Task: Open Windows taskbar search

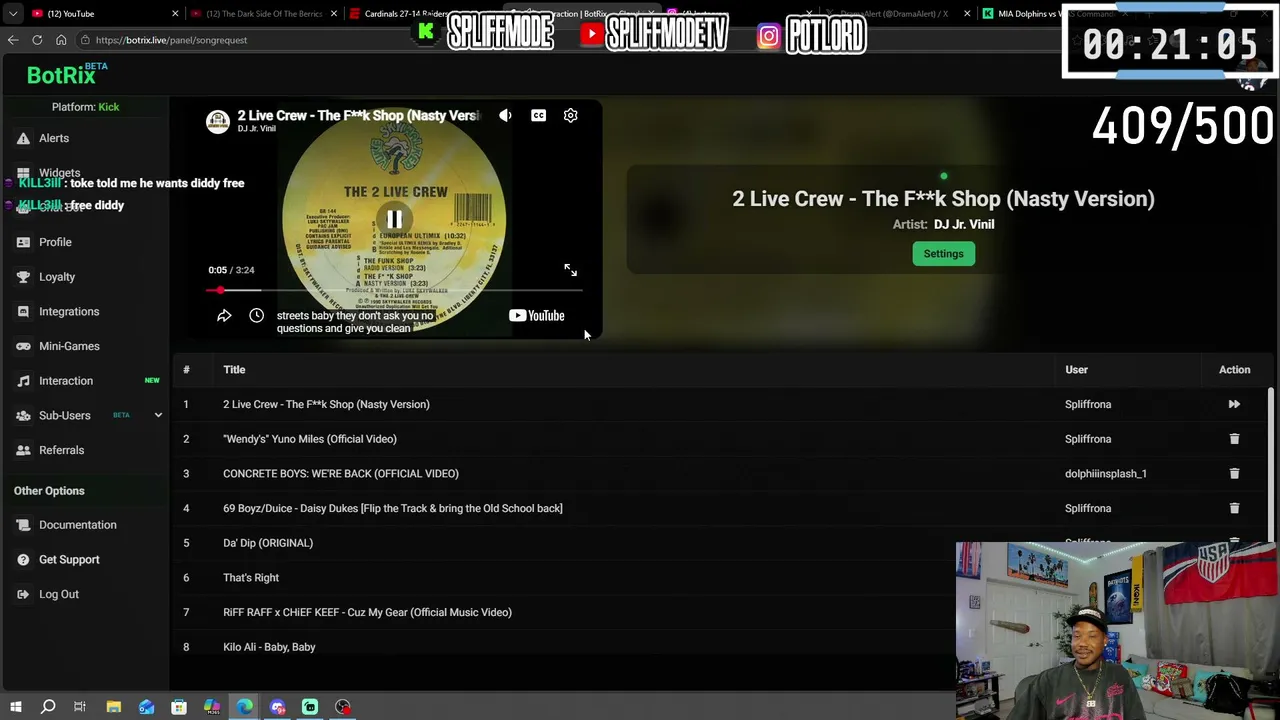Action: (47, 707)
